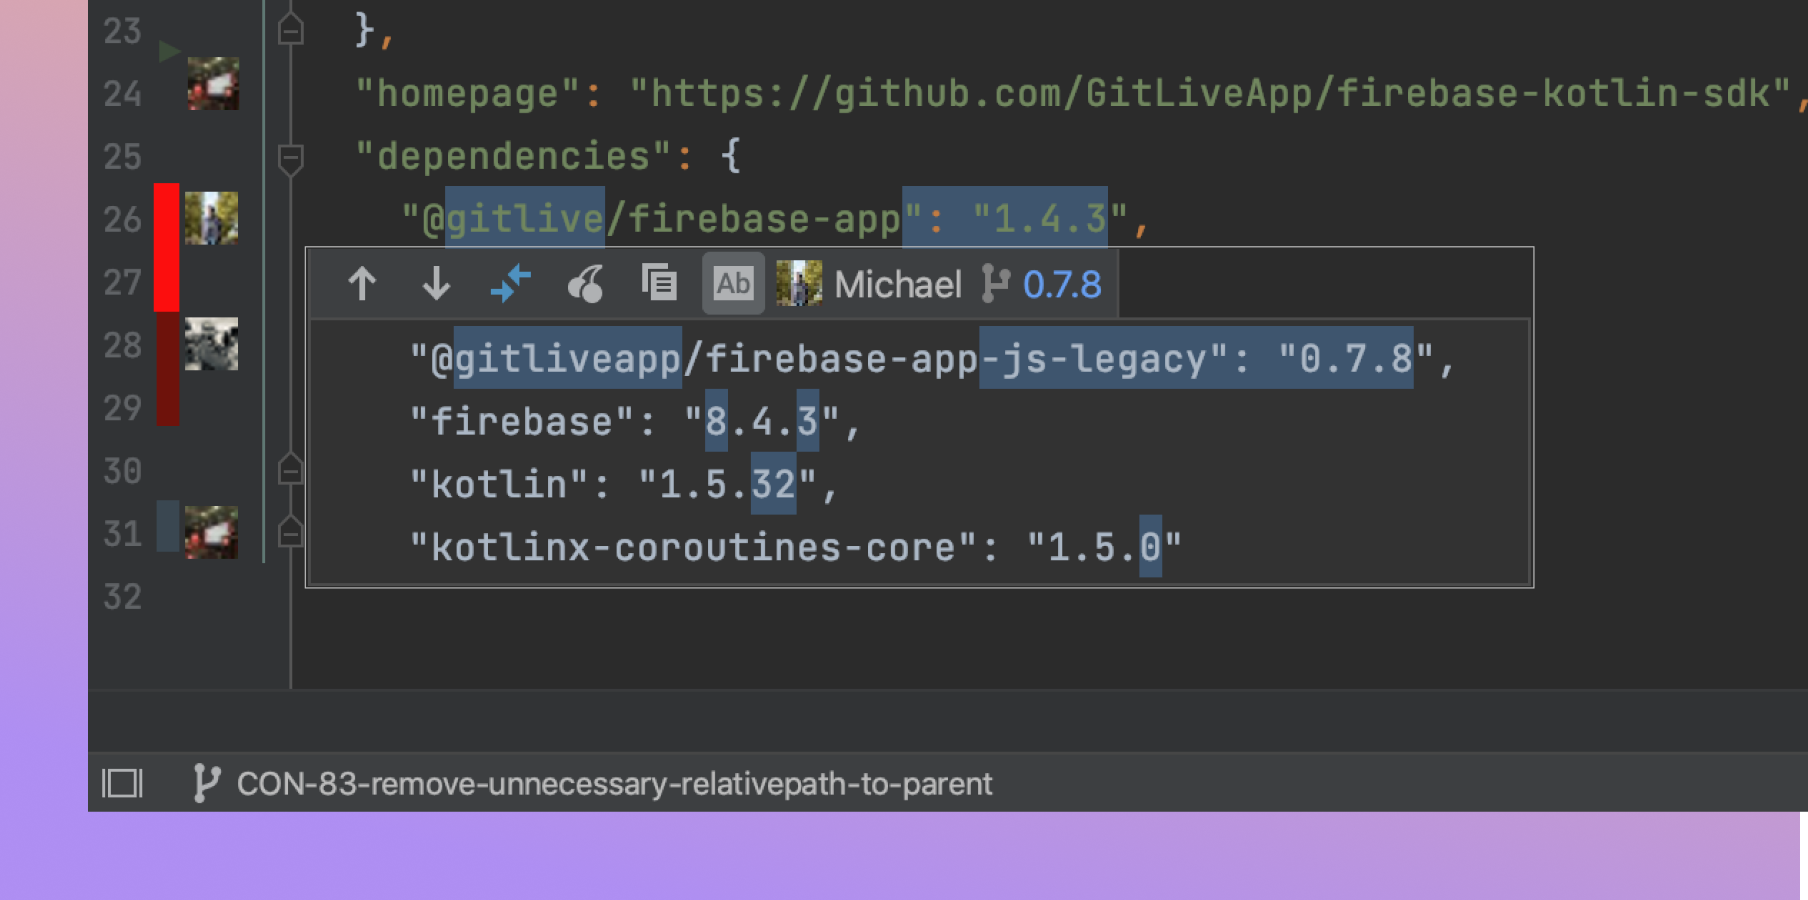Click the dark red change marker at line 28

point(168,369)
